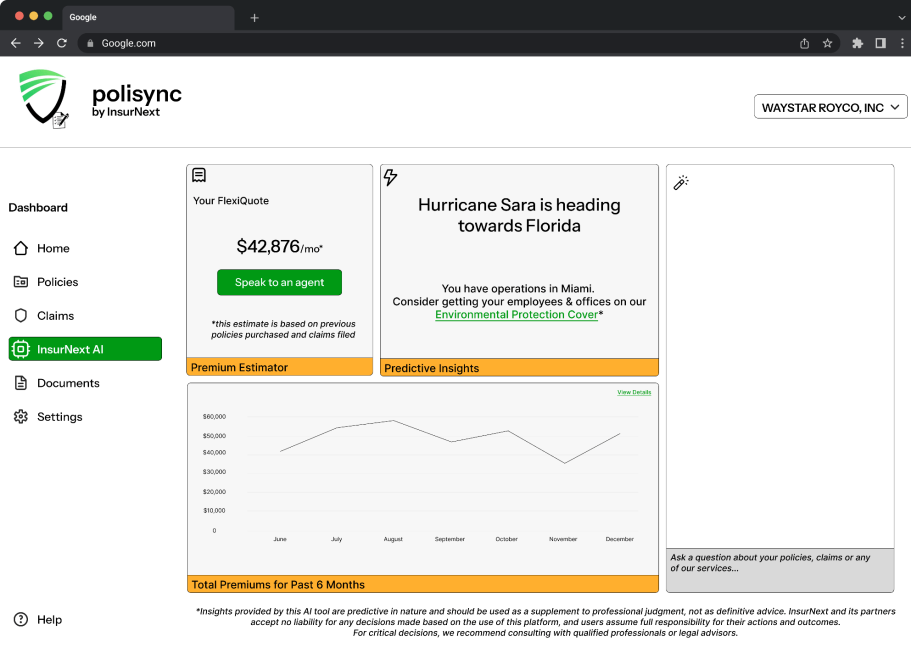Viewport: 911px width, 653px height.
Task: Open the browser tab list chevron
Action: tap(902, 17)
